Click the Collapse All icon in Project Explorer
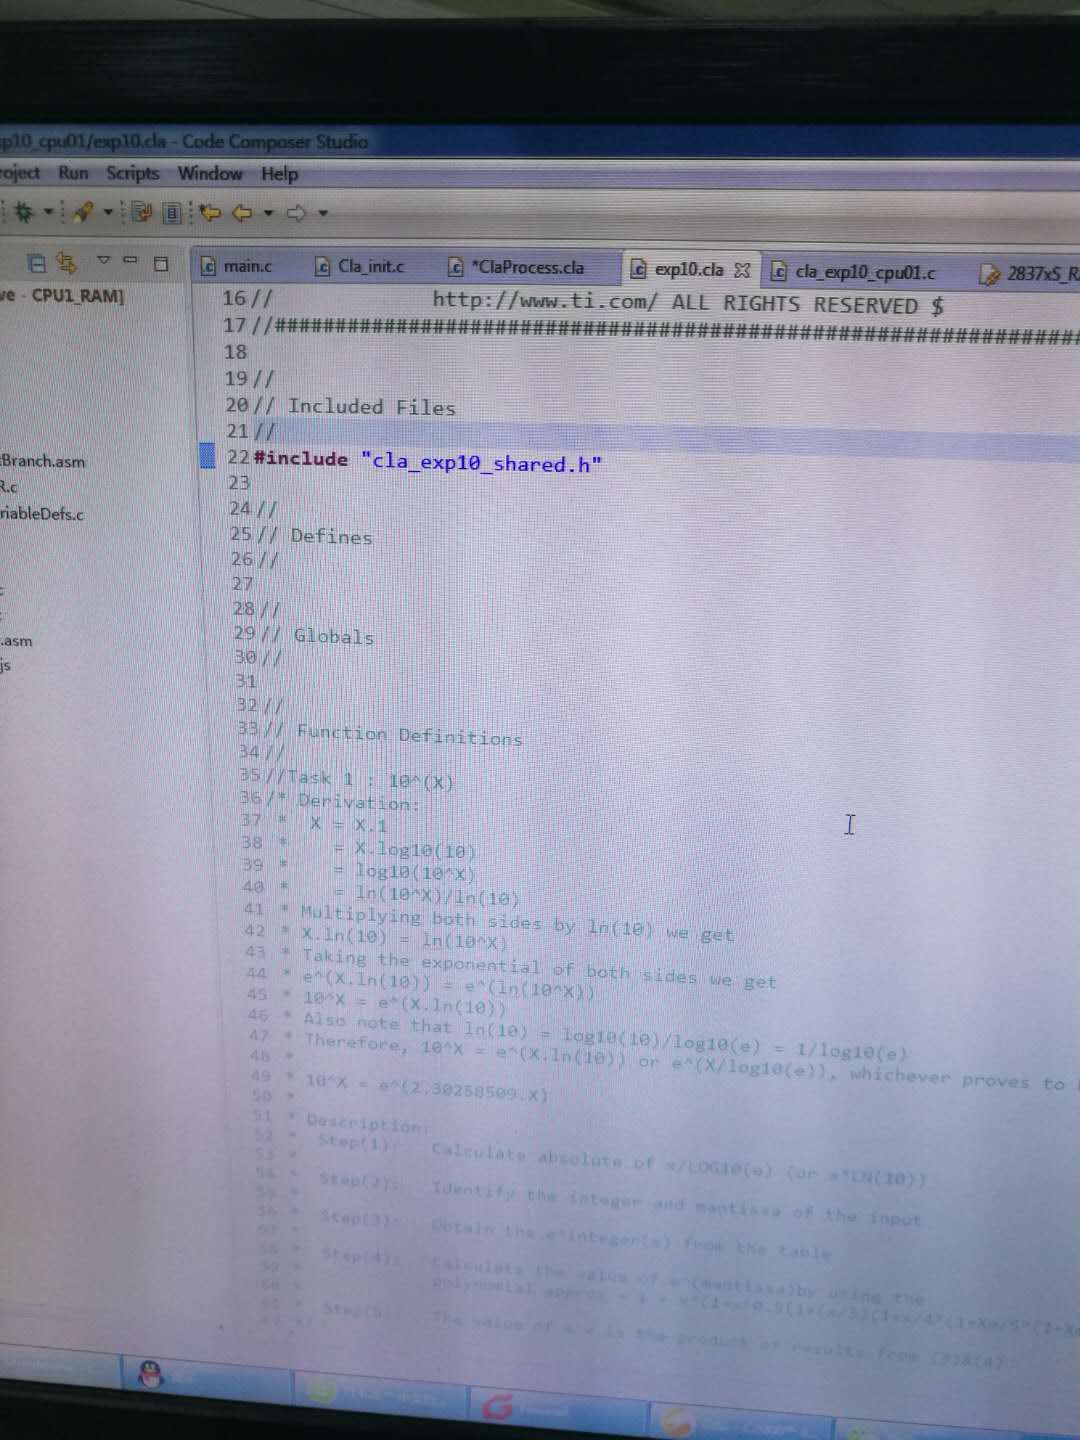The image size is (1080, 1440). point(37,263)
